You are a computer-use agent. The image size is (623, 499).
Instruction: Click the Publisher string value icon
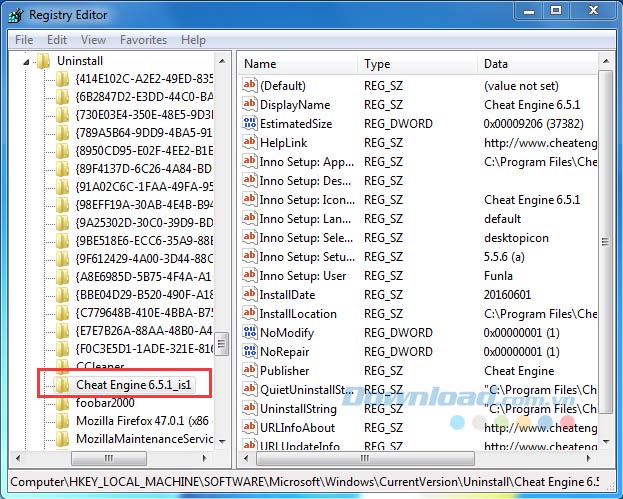(250, 370)
